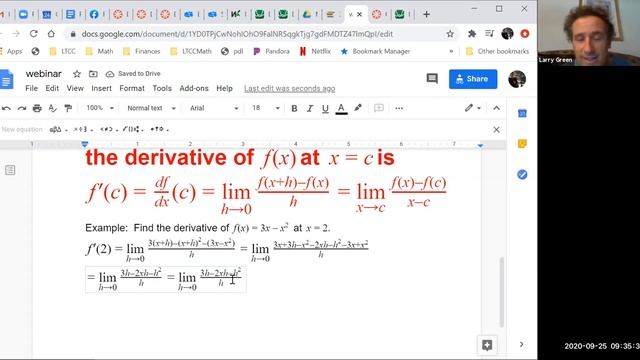Open the Insert menu
This screenshot has width=640, height=360.
[x=101, y=88]
